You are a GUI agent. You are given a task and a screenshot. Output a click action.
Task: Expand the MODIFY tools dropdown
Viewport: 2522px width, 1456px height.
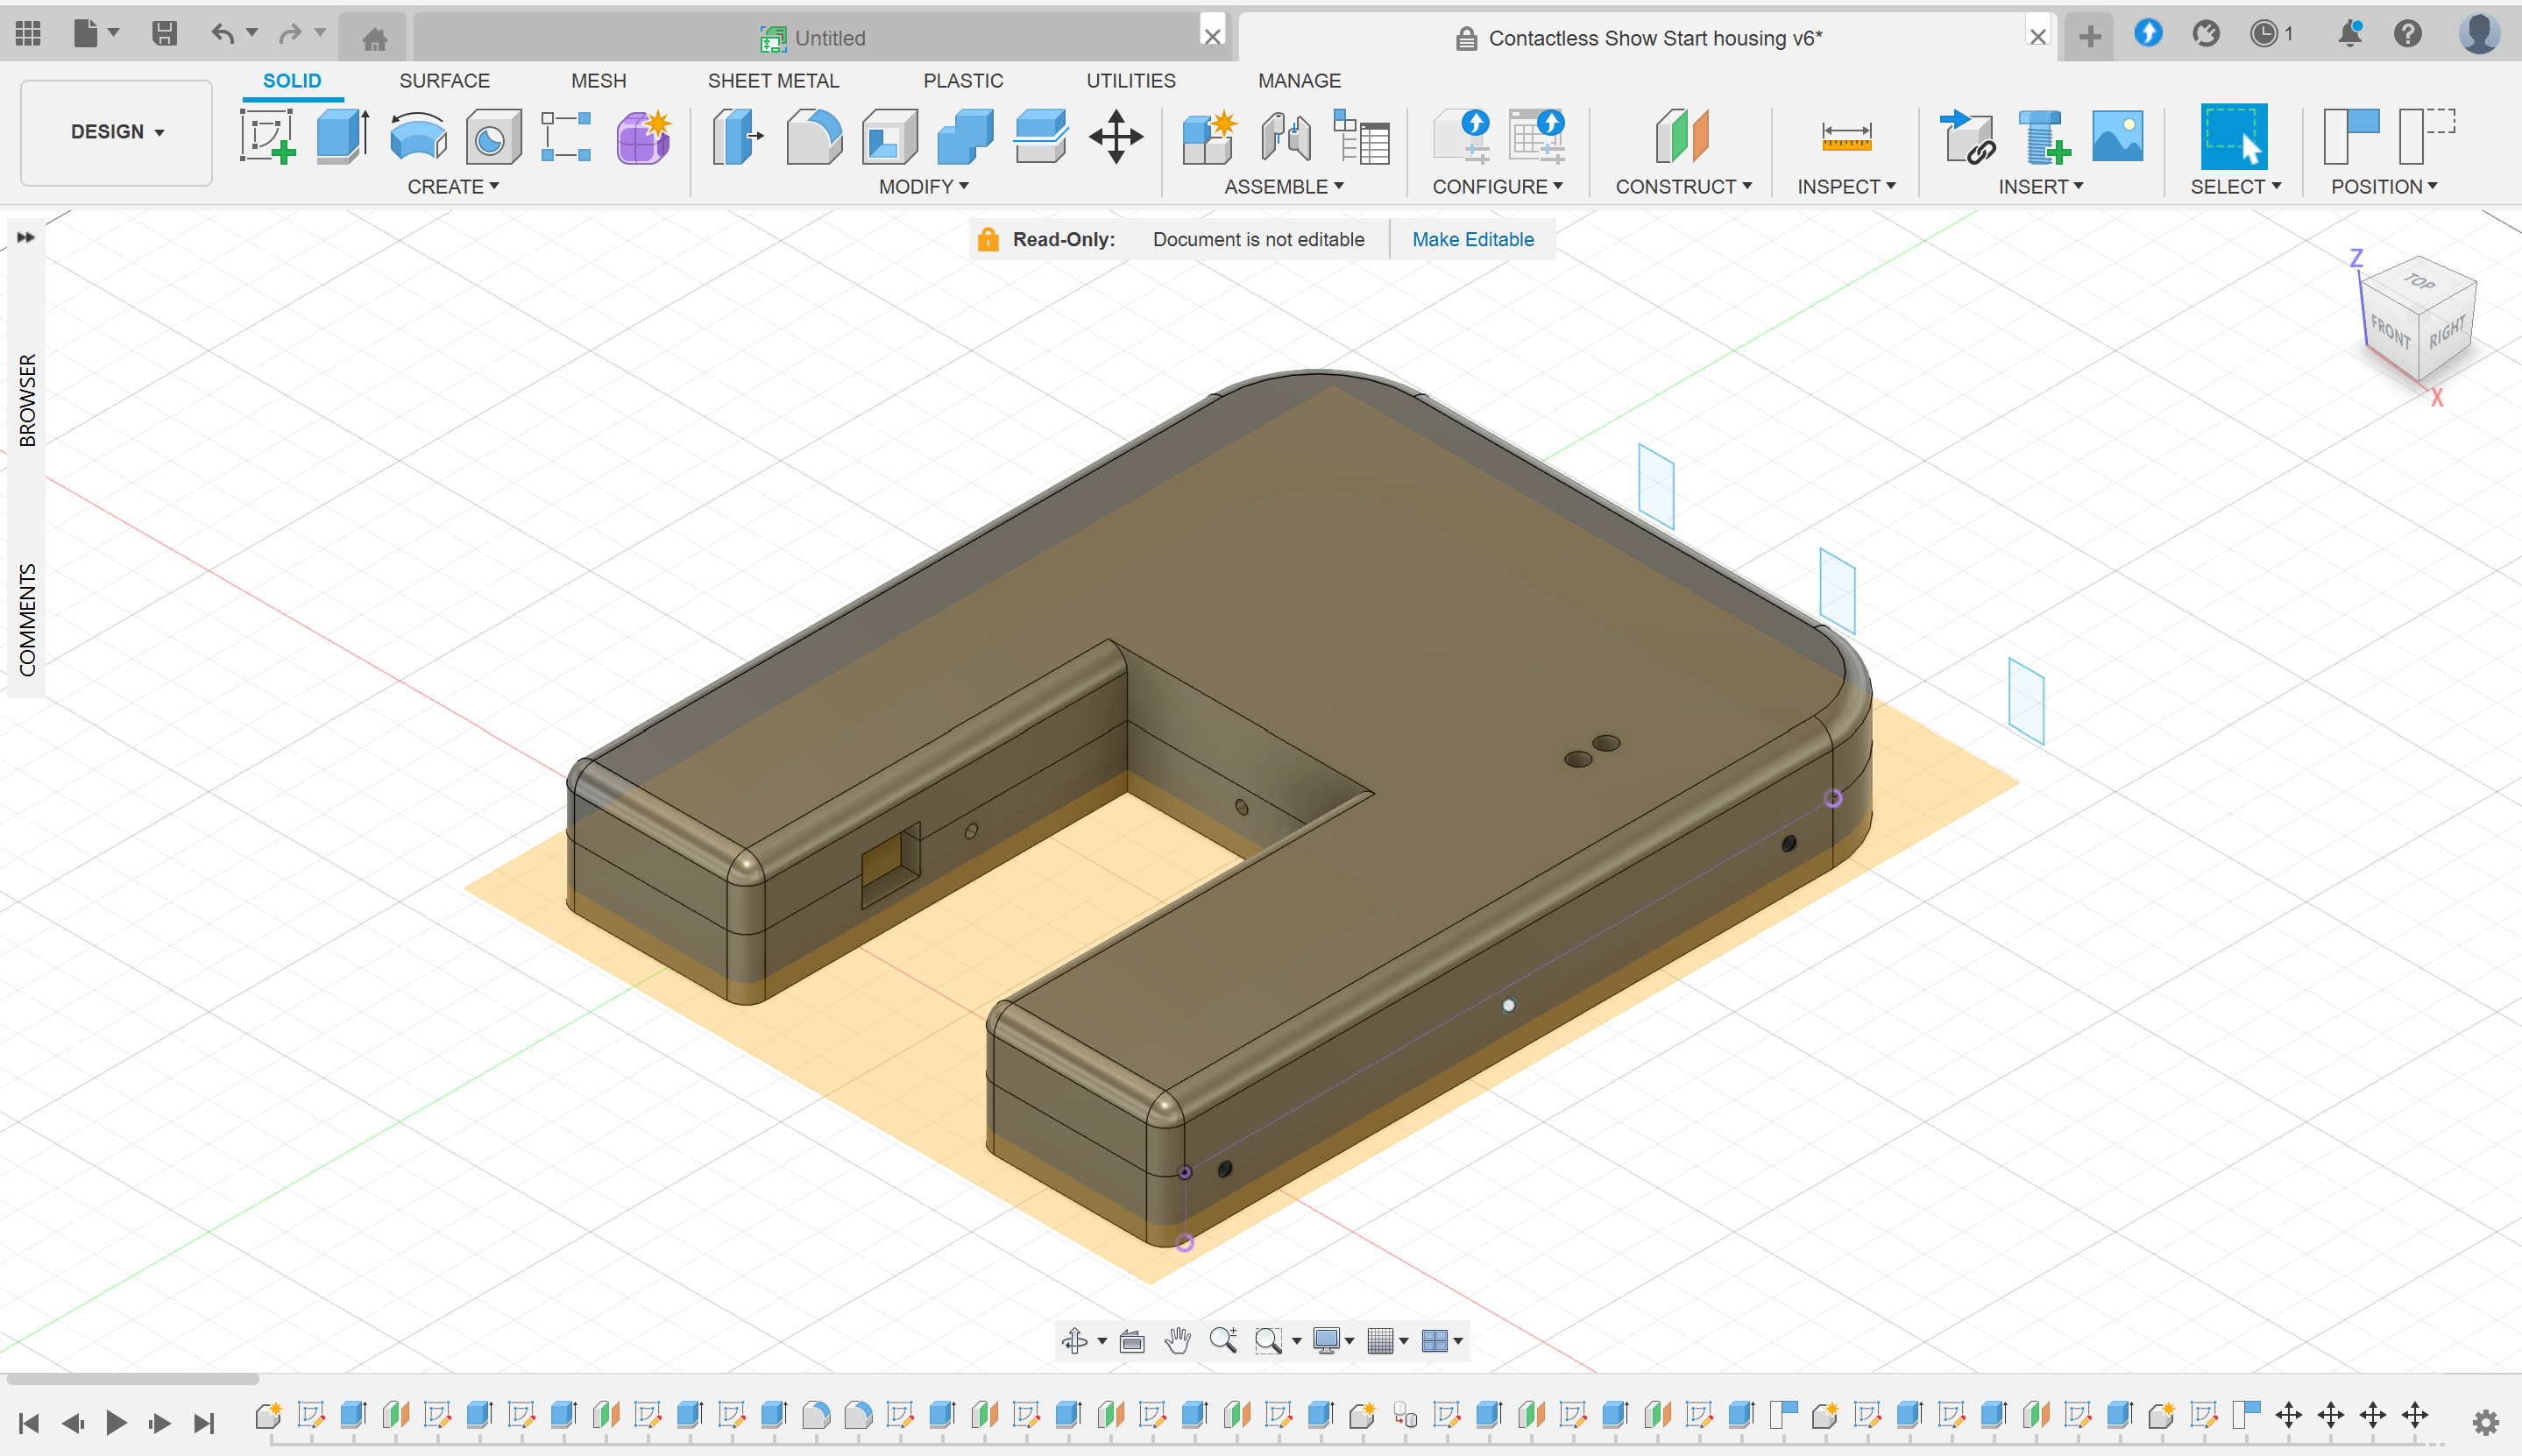922,186
